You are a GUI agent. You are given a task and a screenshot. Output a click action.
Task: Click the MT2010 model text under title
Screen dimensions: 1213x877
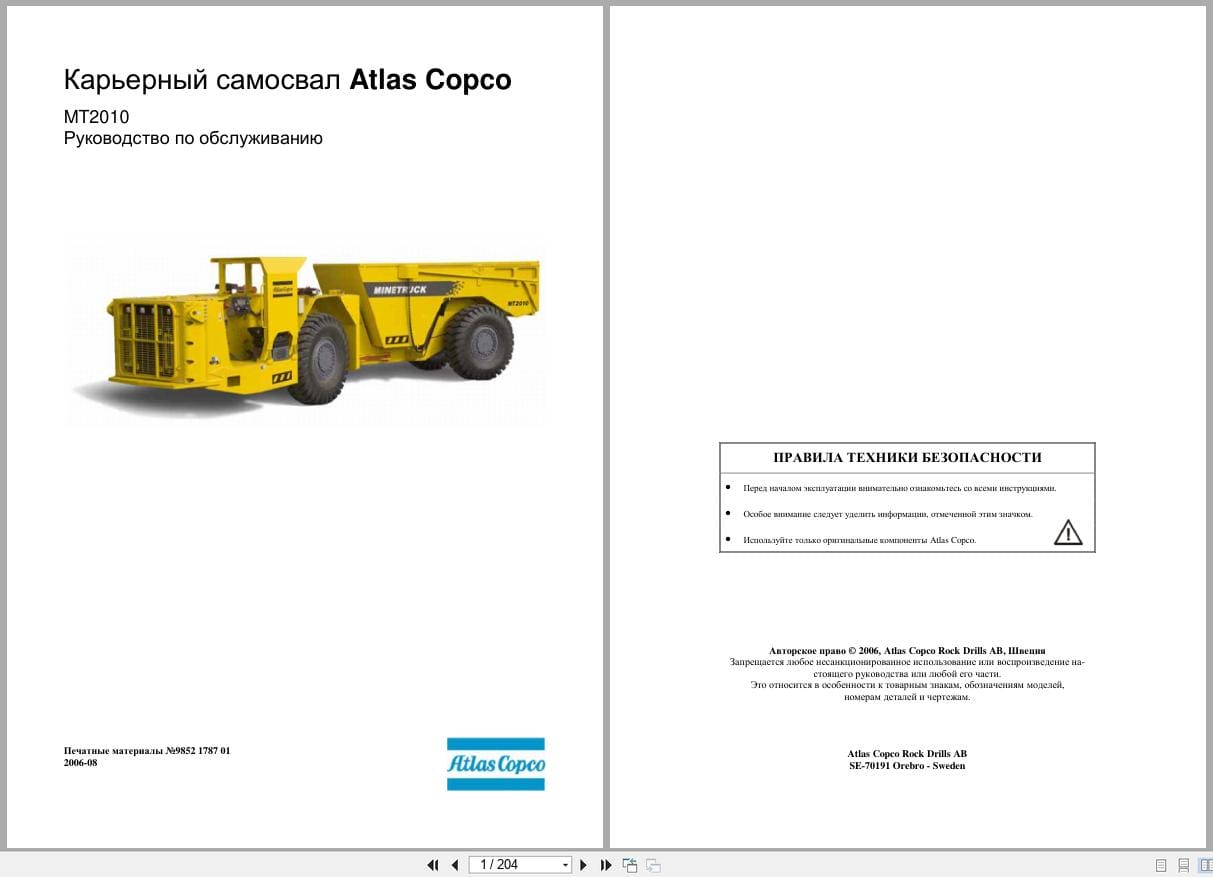pyautogui.click(x=96, y=117)
